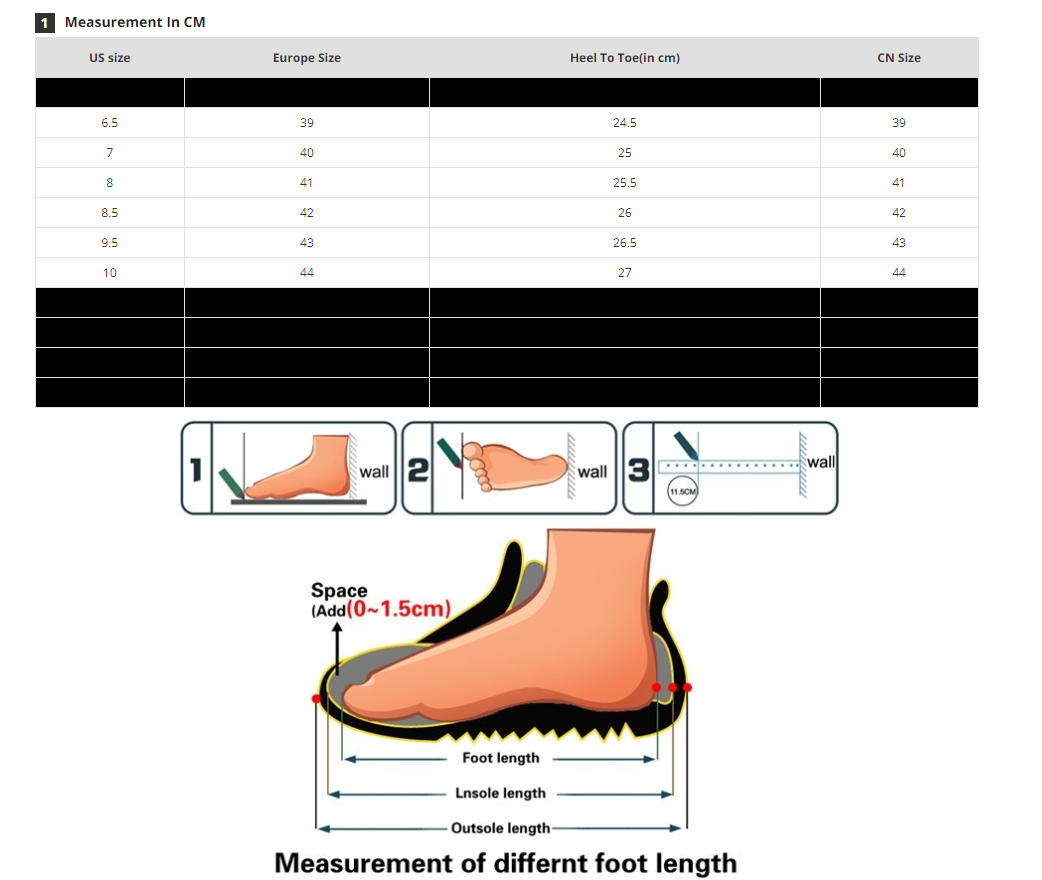Click the numbered "1" badge beside Measurement heading

pyautogui.click(x=44, y=22)
